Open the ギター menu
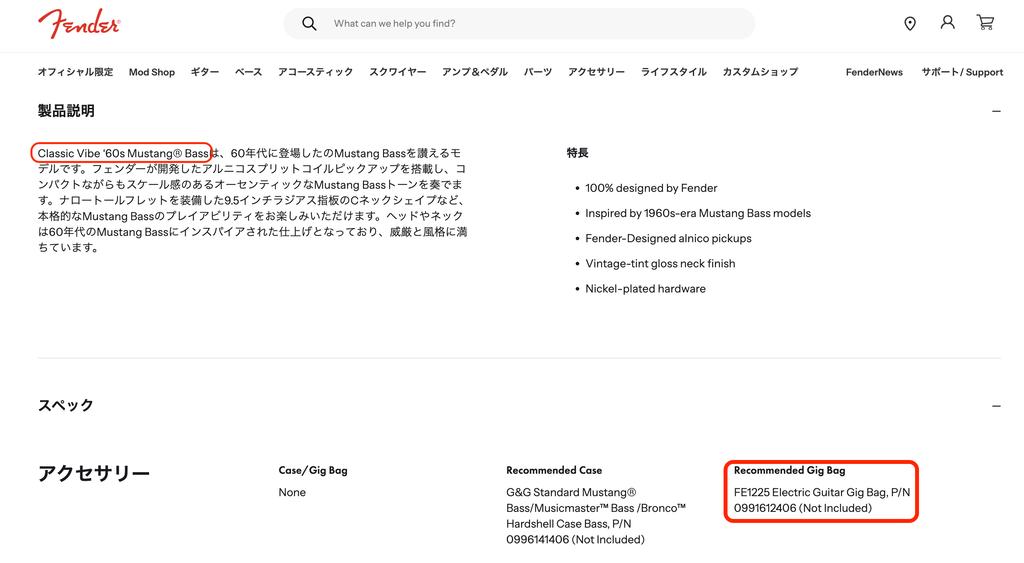This screenshot has height=563, width=1024. pos(204,72)
